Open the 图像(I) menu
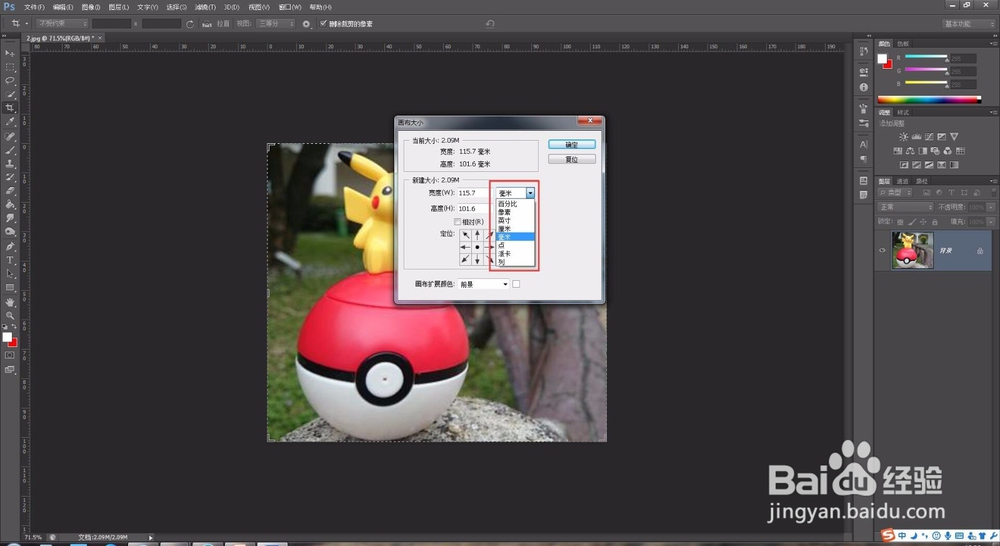Viewport: 1000px width, 546px height. [91, 7]
